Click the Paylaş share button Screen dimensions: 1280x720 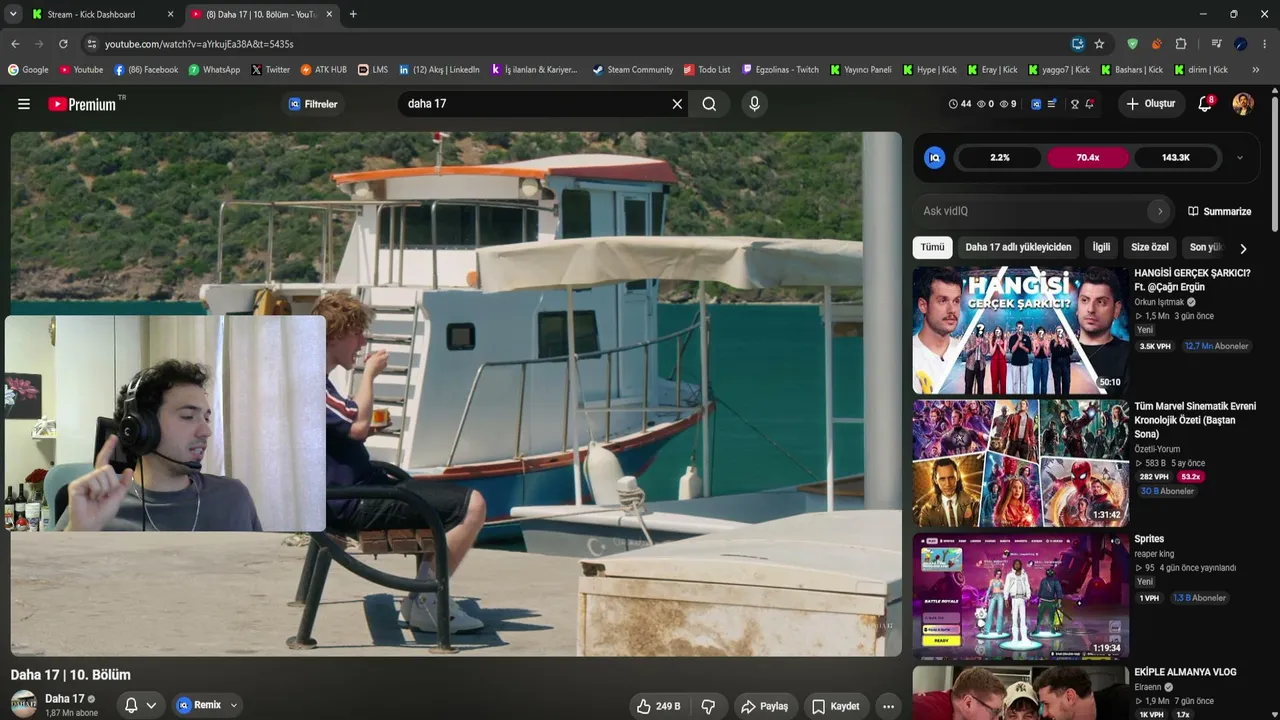(765, 706)
